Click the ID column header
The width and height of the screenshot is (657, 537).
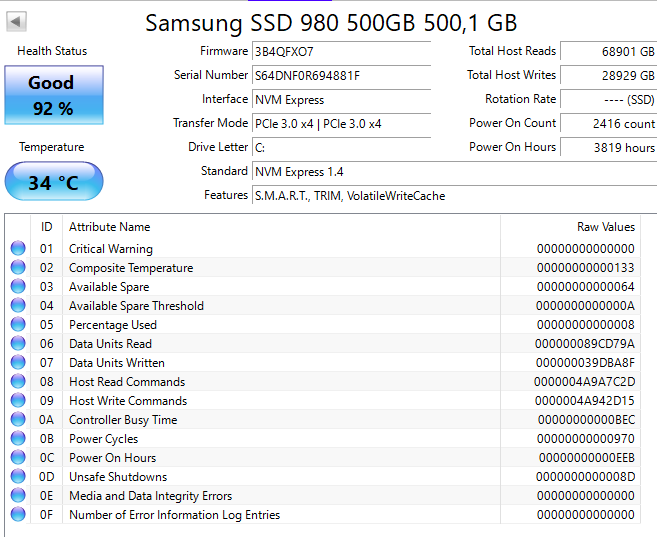[x=47, y=227]
